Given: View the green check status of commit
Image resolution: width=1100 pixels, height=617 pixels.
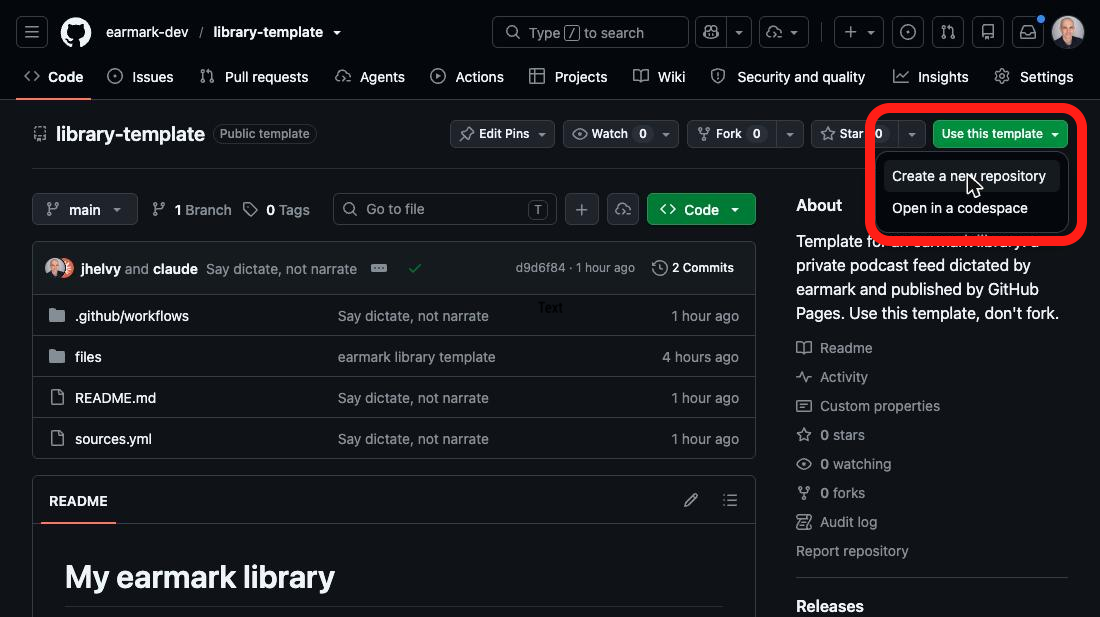Looking at the screenshot, I should click(x=415, y=268).
